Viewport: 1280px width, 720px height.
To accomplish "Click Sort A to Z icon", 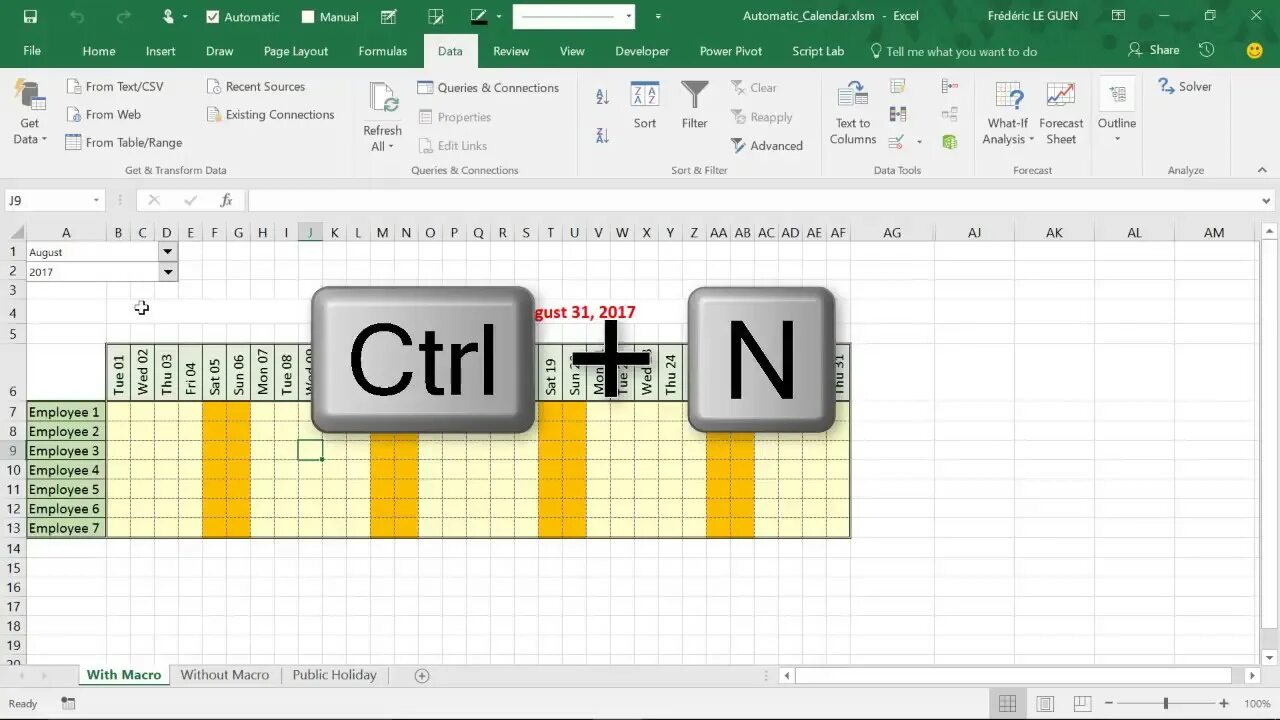I will (602, 97).
